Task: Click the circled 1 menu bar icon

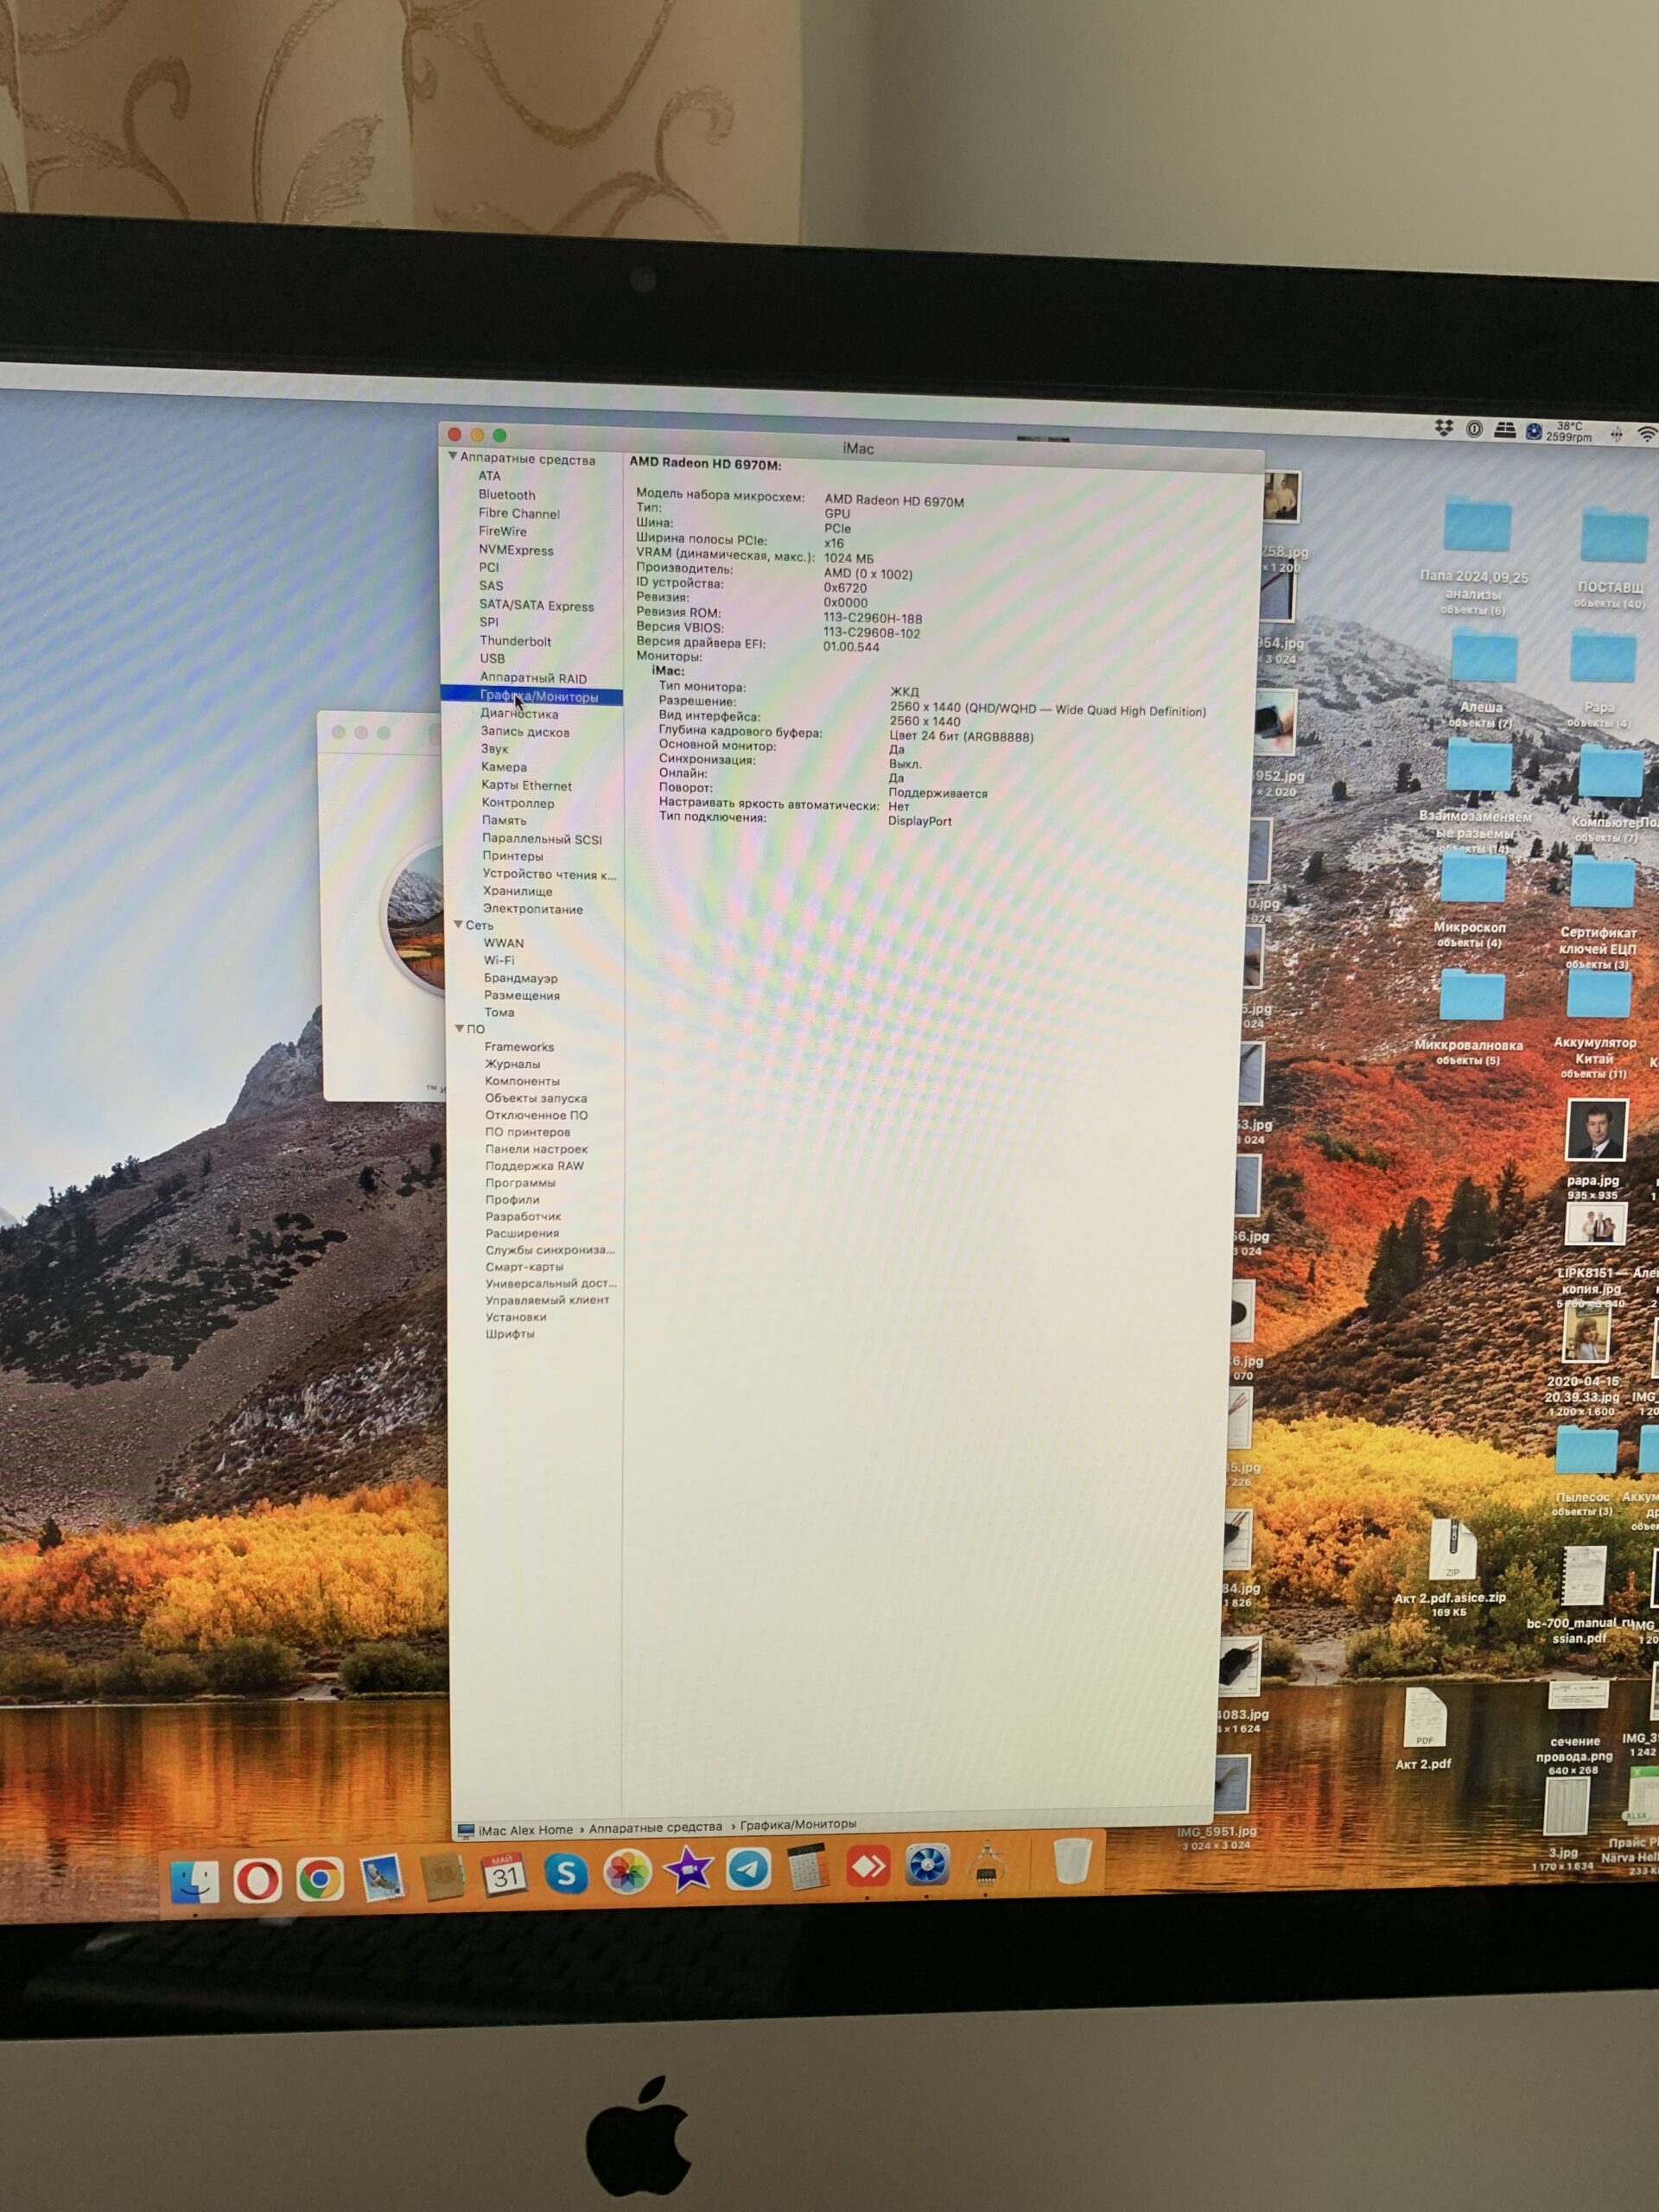Action: [x=1474, y=429]
